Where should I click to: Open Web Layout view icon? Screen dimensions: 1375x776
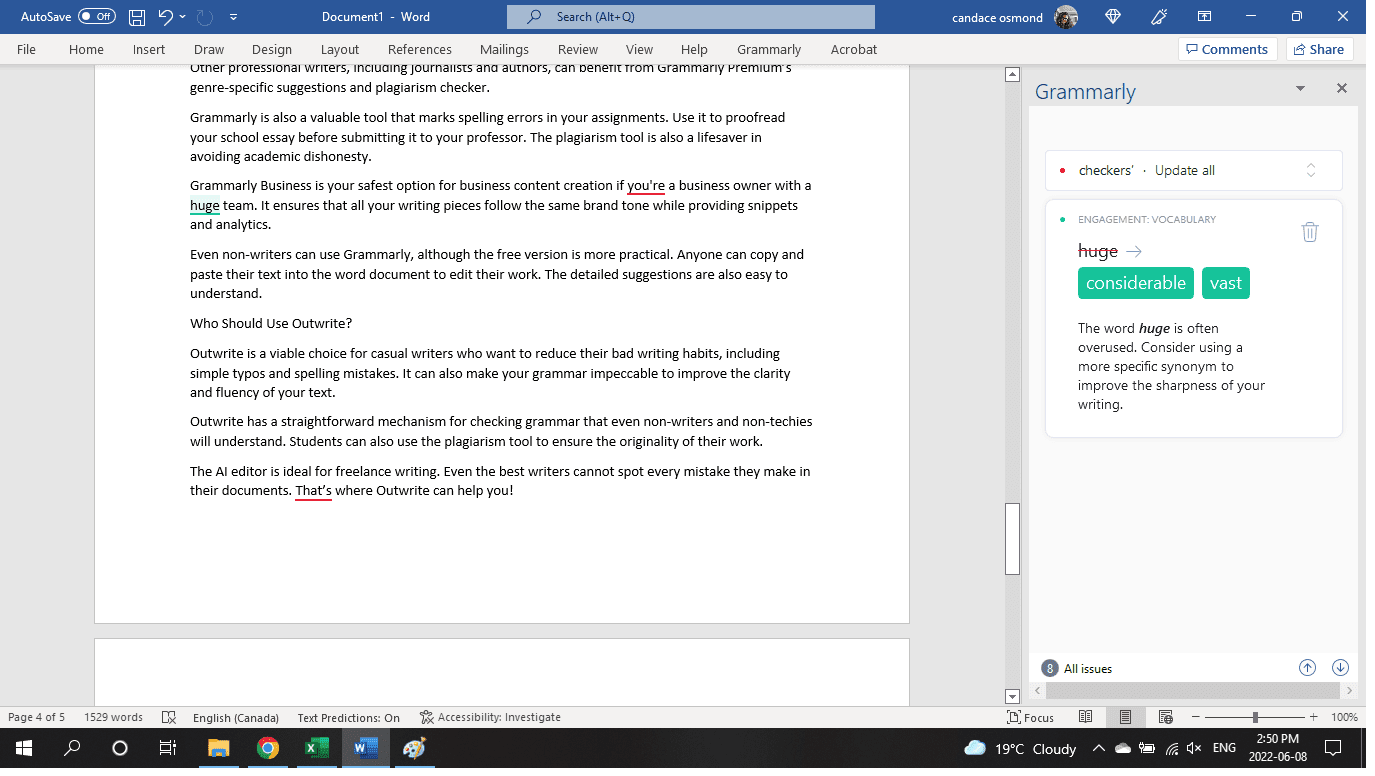[x=1166, y=717]
